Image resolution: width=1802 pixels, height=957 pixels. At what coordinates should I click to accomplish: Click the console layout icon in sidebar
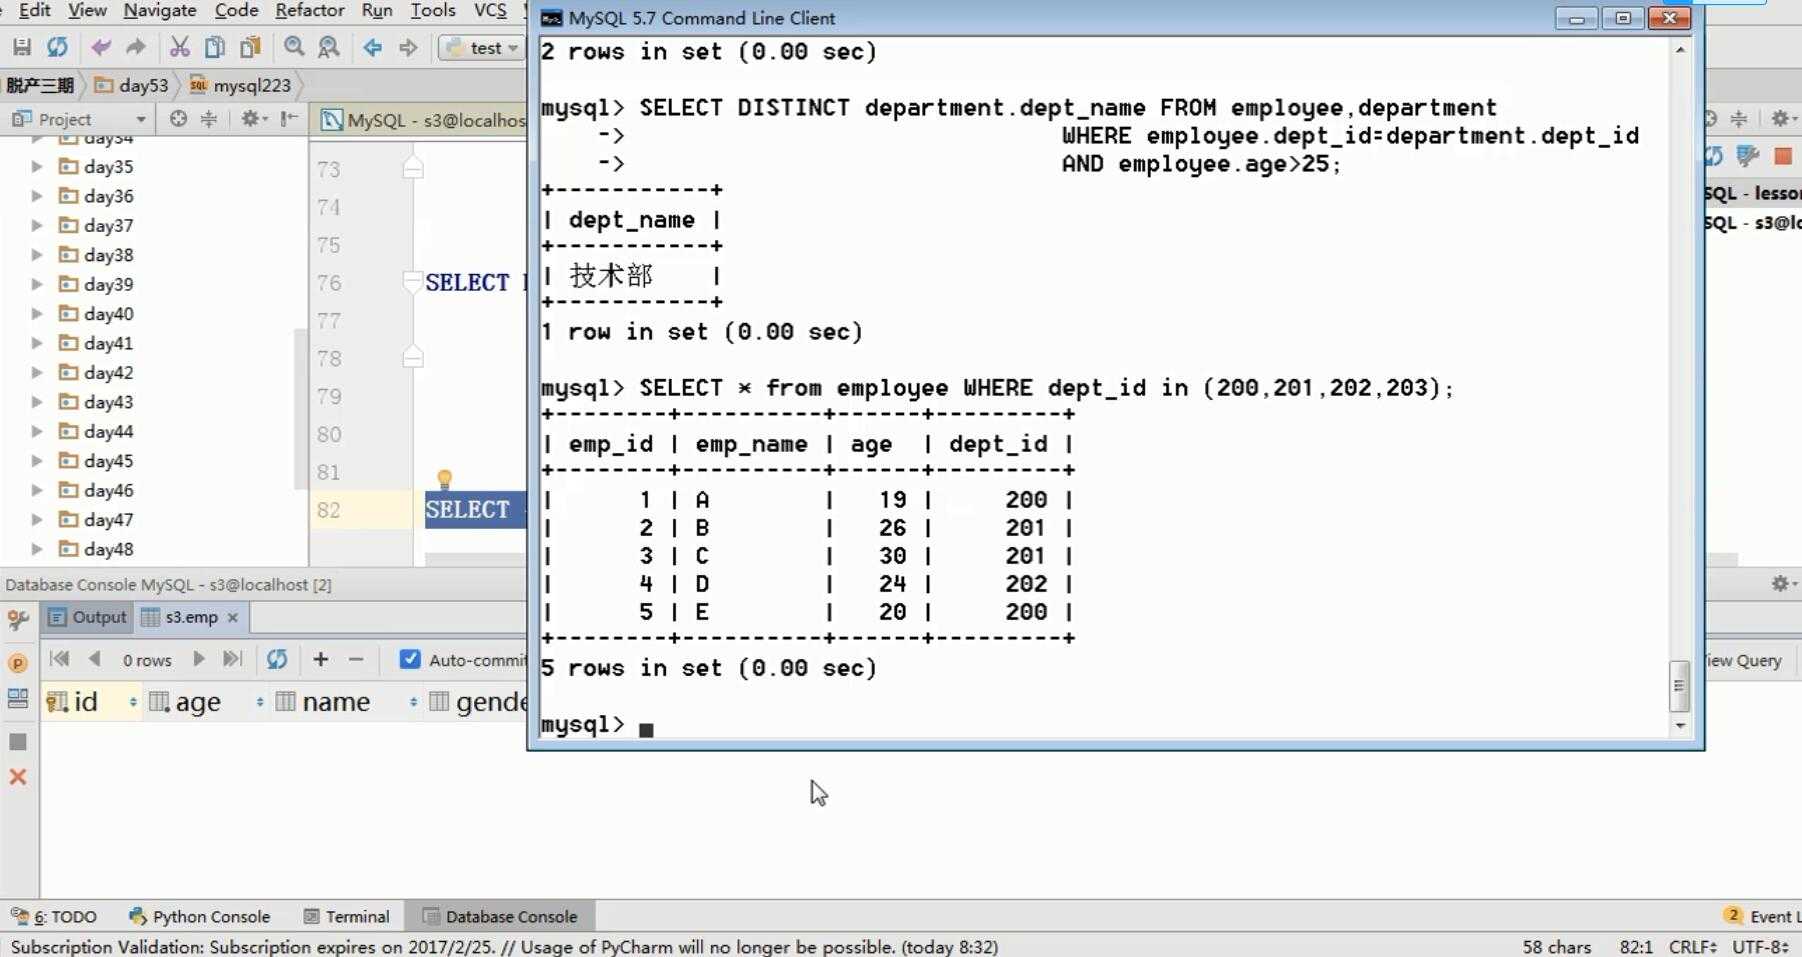pyautogui.click(x=18, y=699)
